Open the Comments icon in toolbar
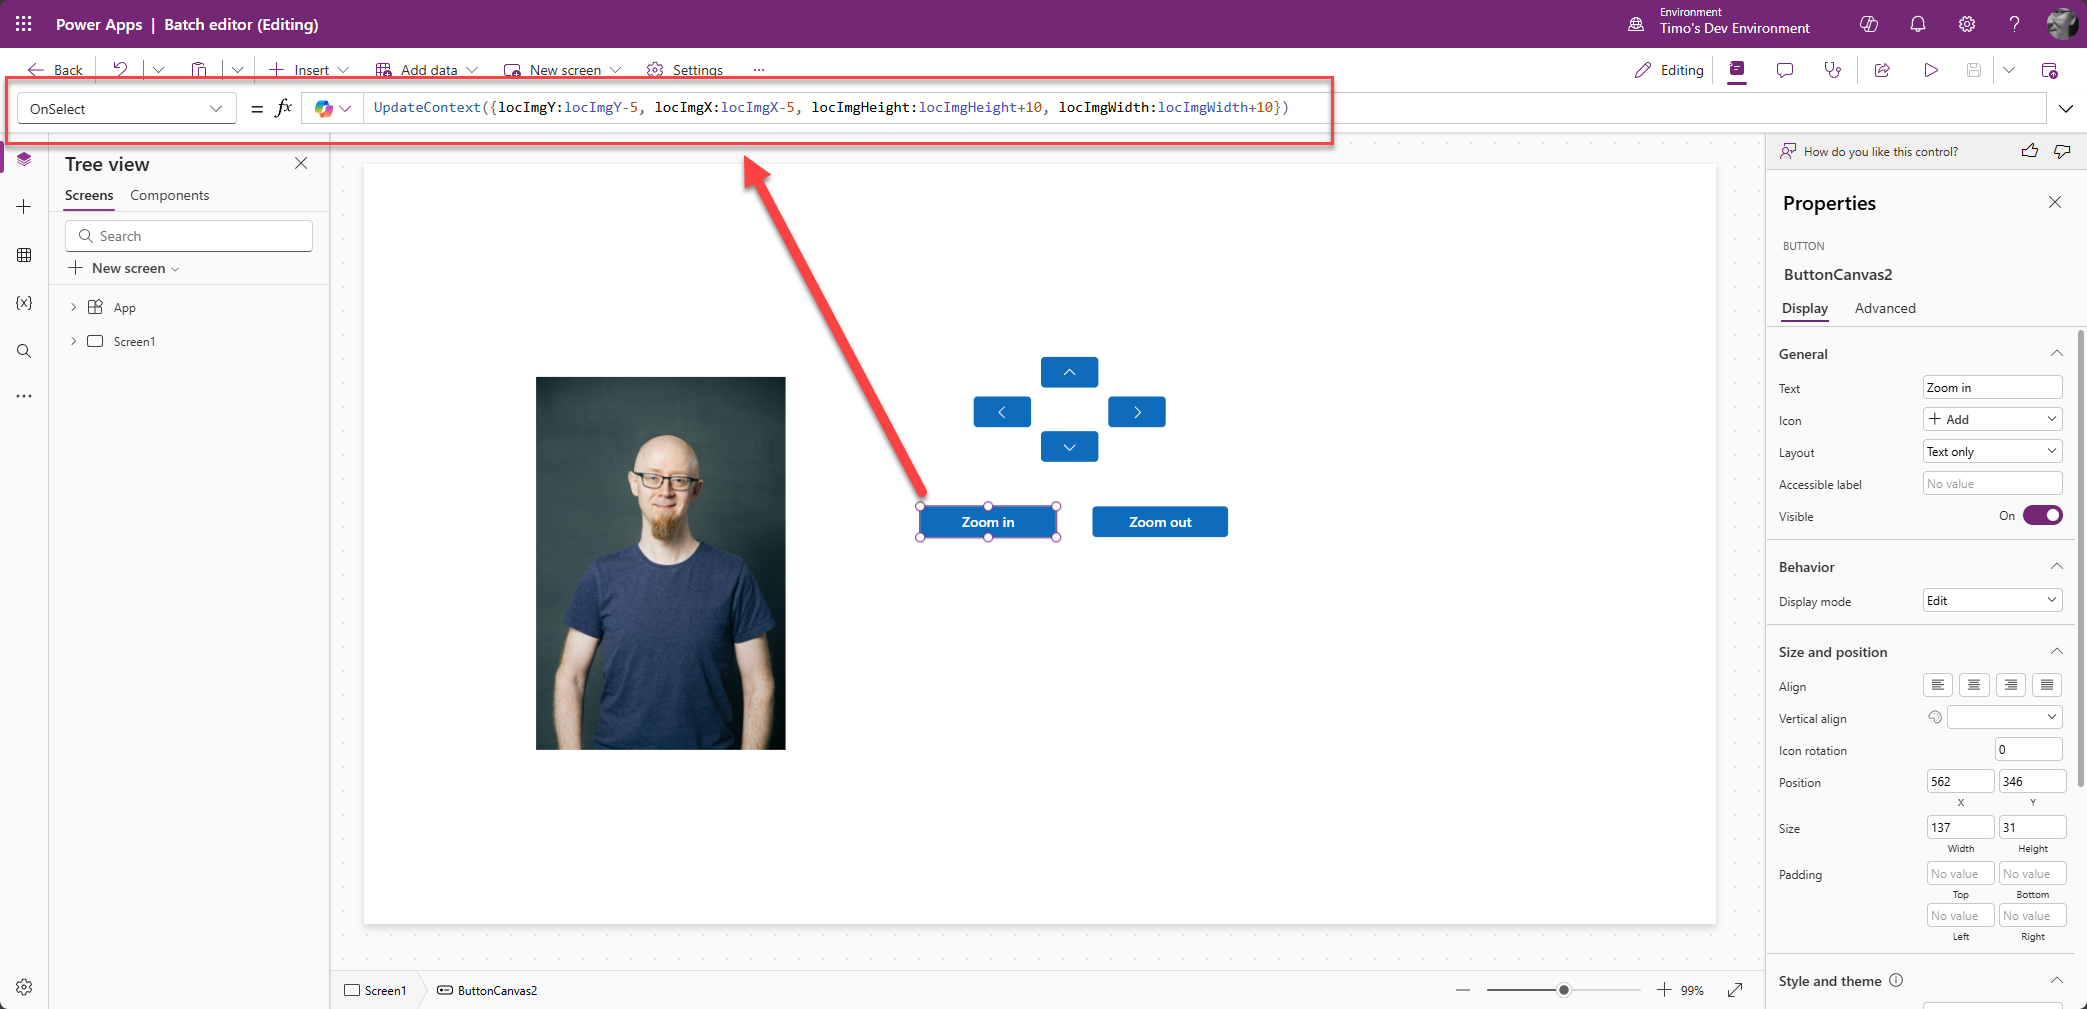The image size is (2087, 1009). (x=1784, y=70)
